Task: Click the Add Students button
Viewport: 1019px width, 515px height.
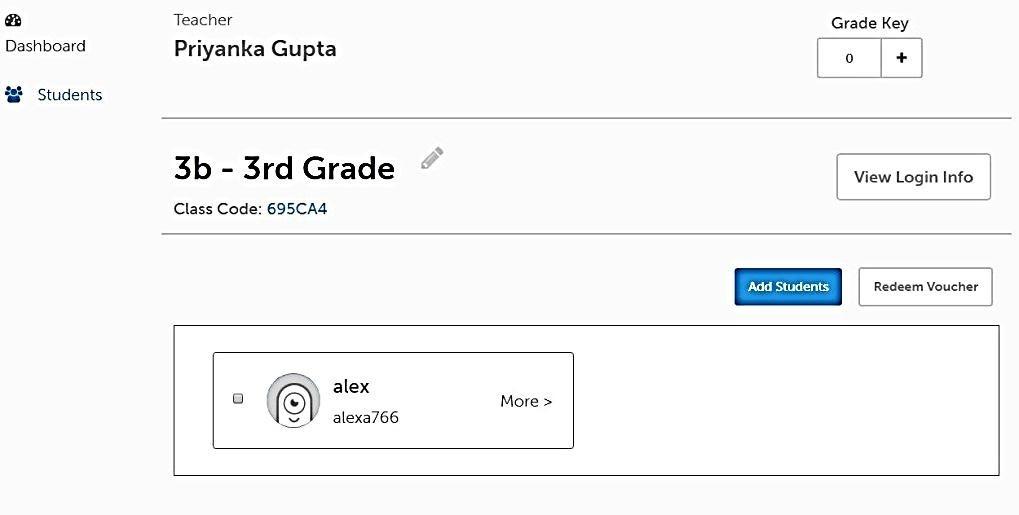Action: point(788,287)
